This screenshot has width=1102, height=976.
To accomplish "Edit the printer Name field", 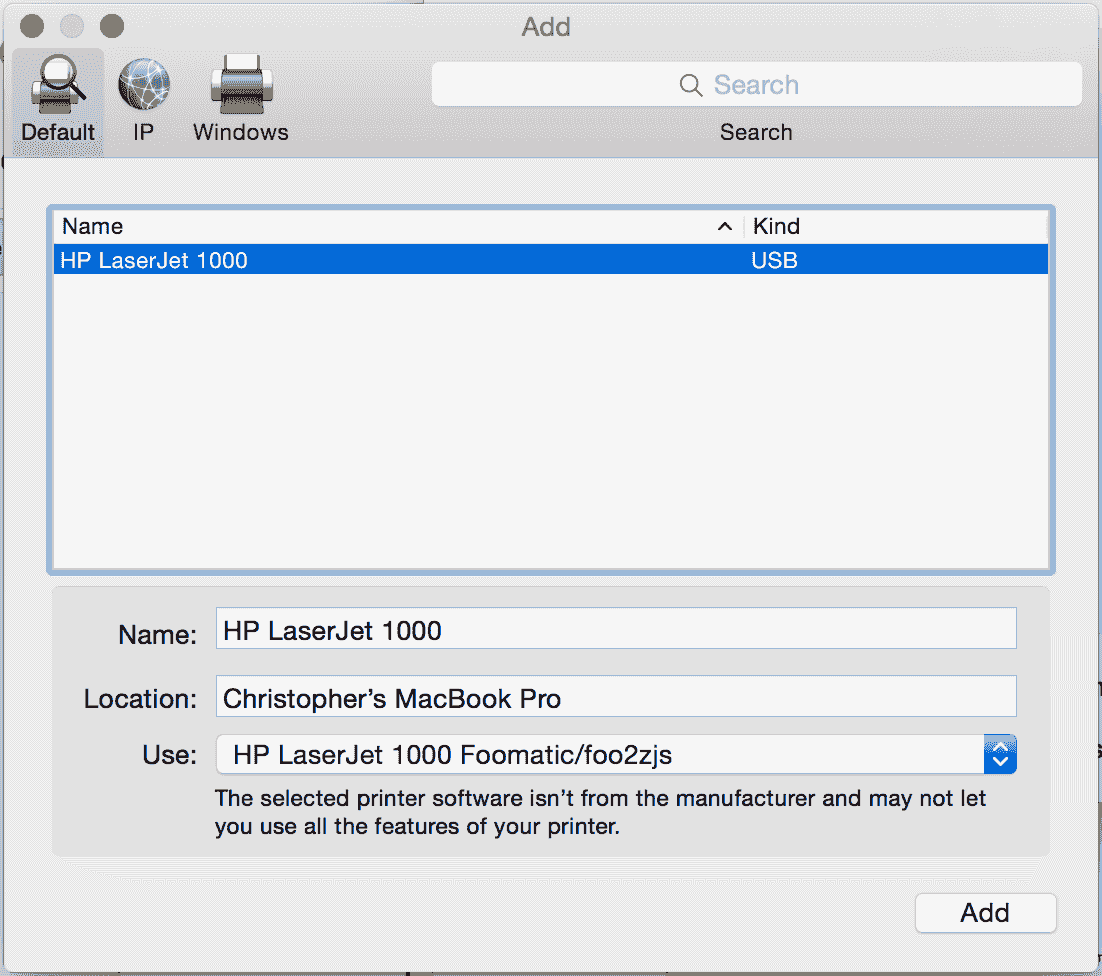I will click(x=615, y=627).
